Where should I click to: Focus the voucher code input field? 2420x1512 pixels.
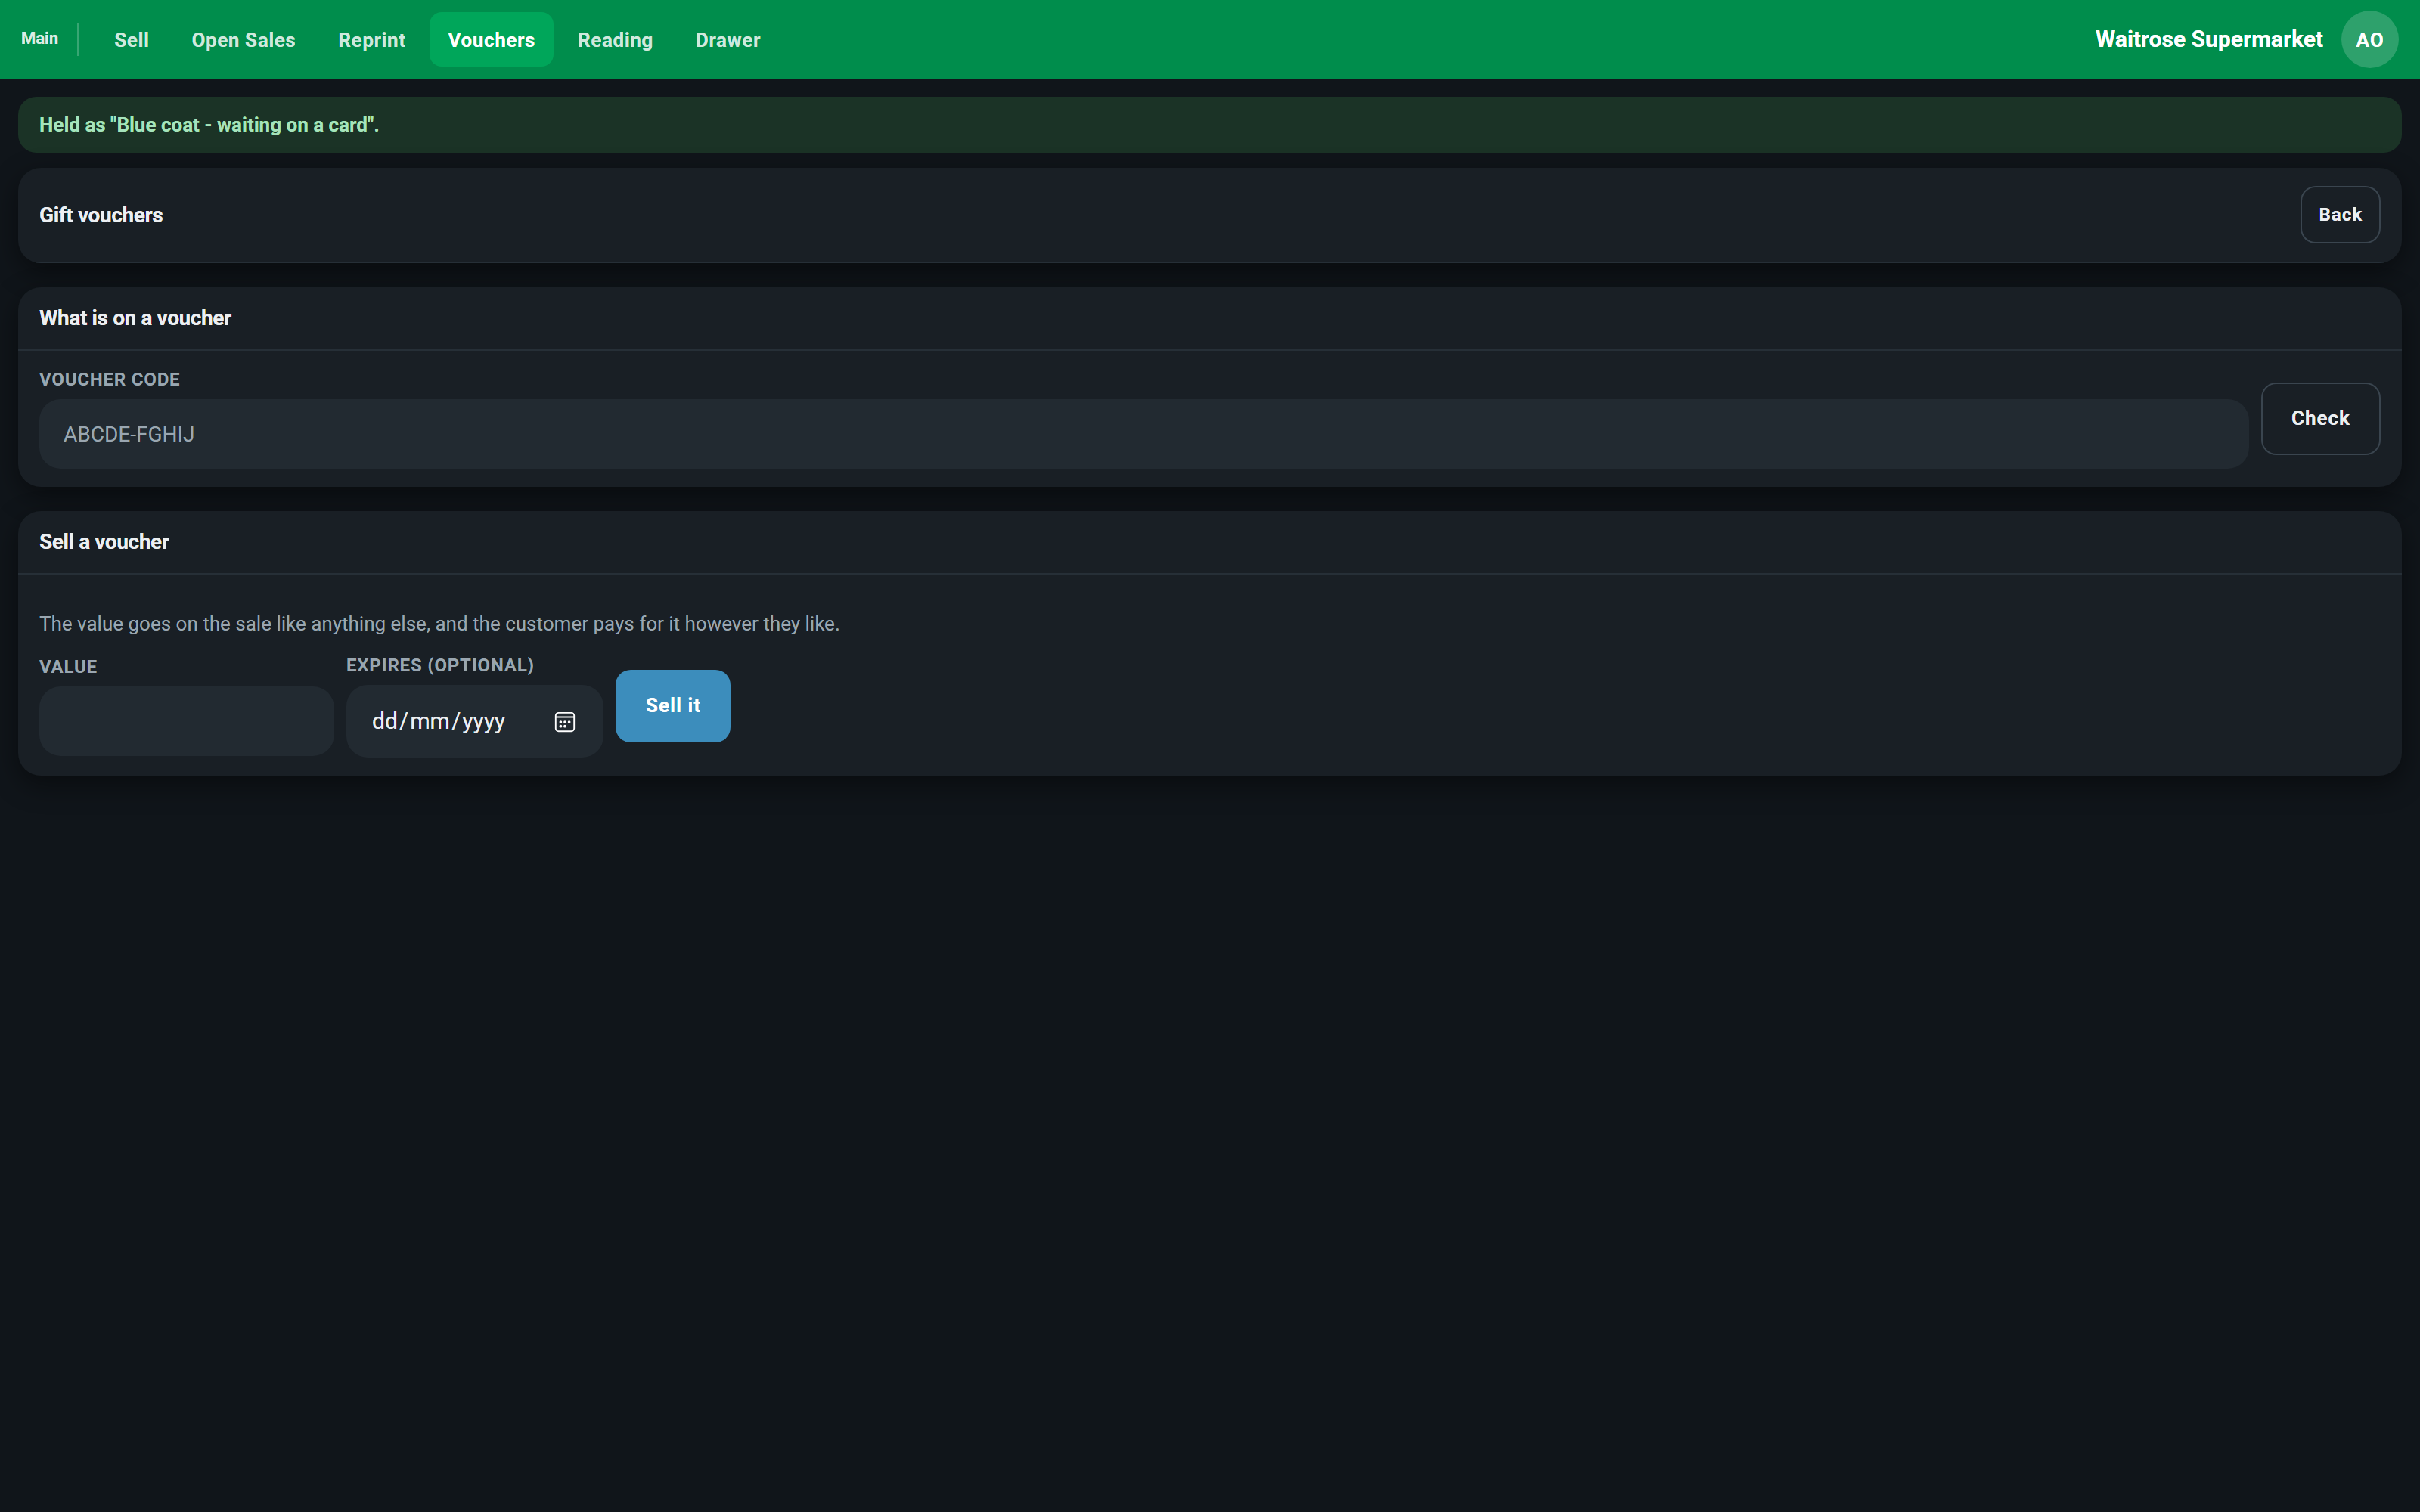pyautogui.click(x=1143, y=434)
